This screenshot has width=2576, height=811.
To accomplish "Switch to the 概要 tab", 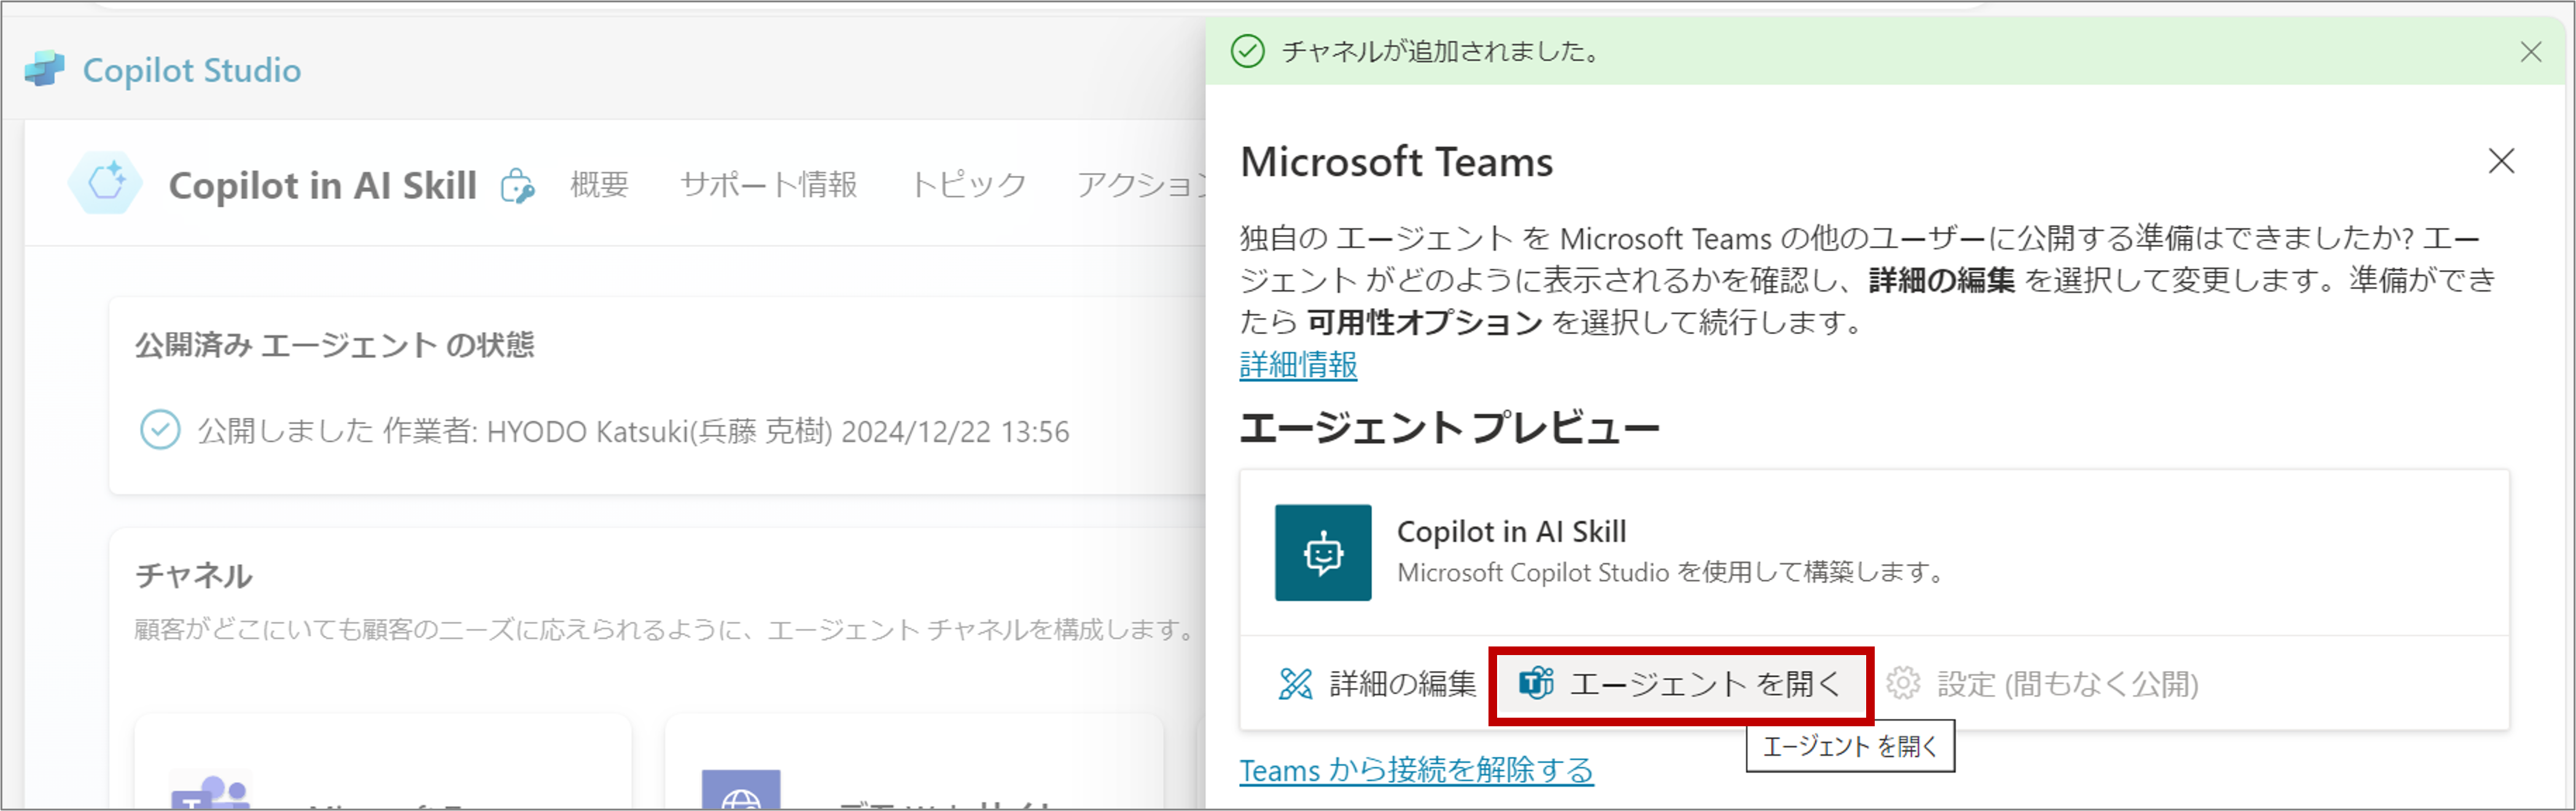I will tap(599, 185).
